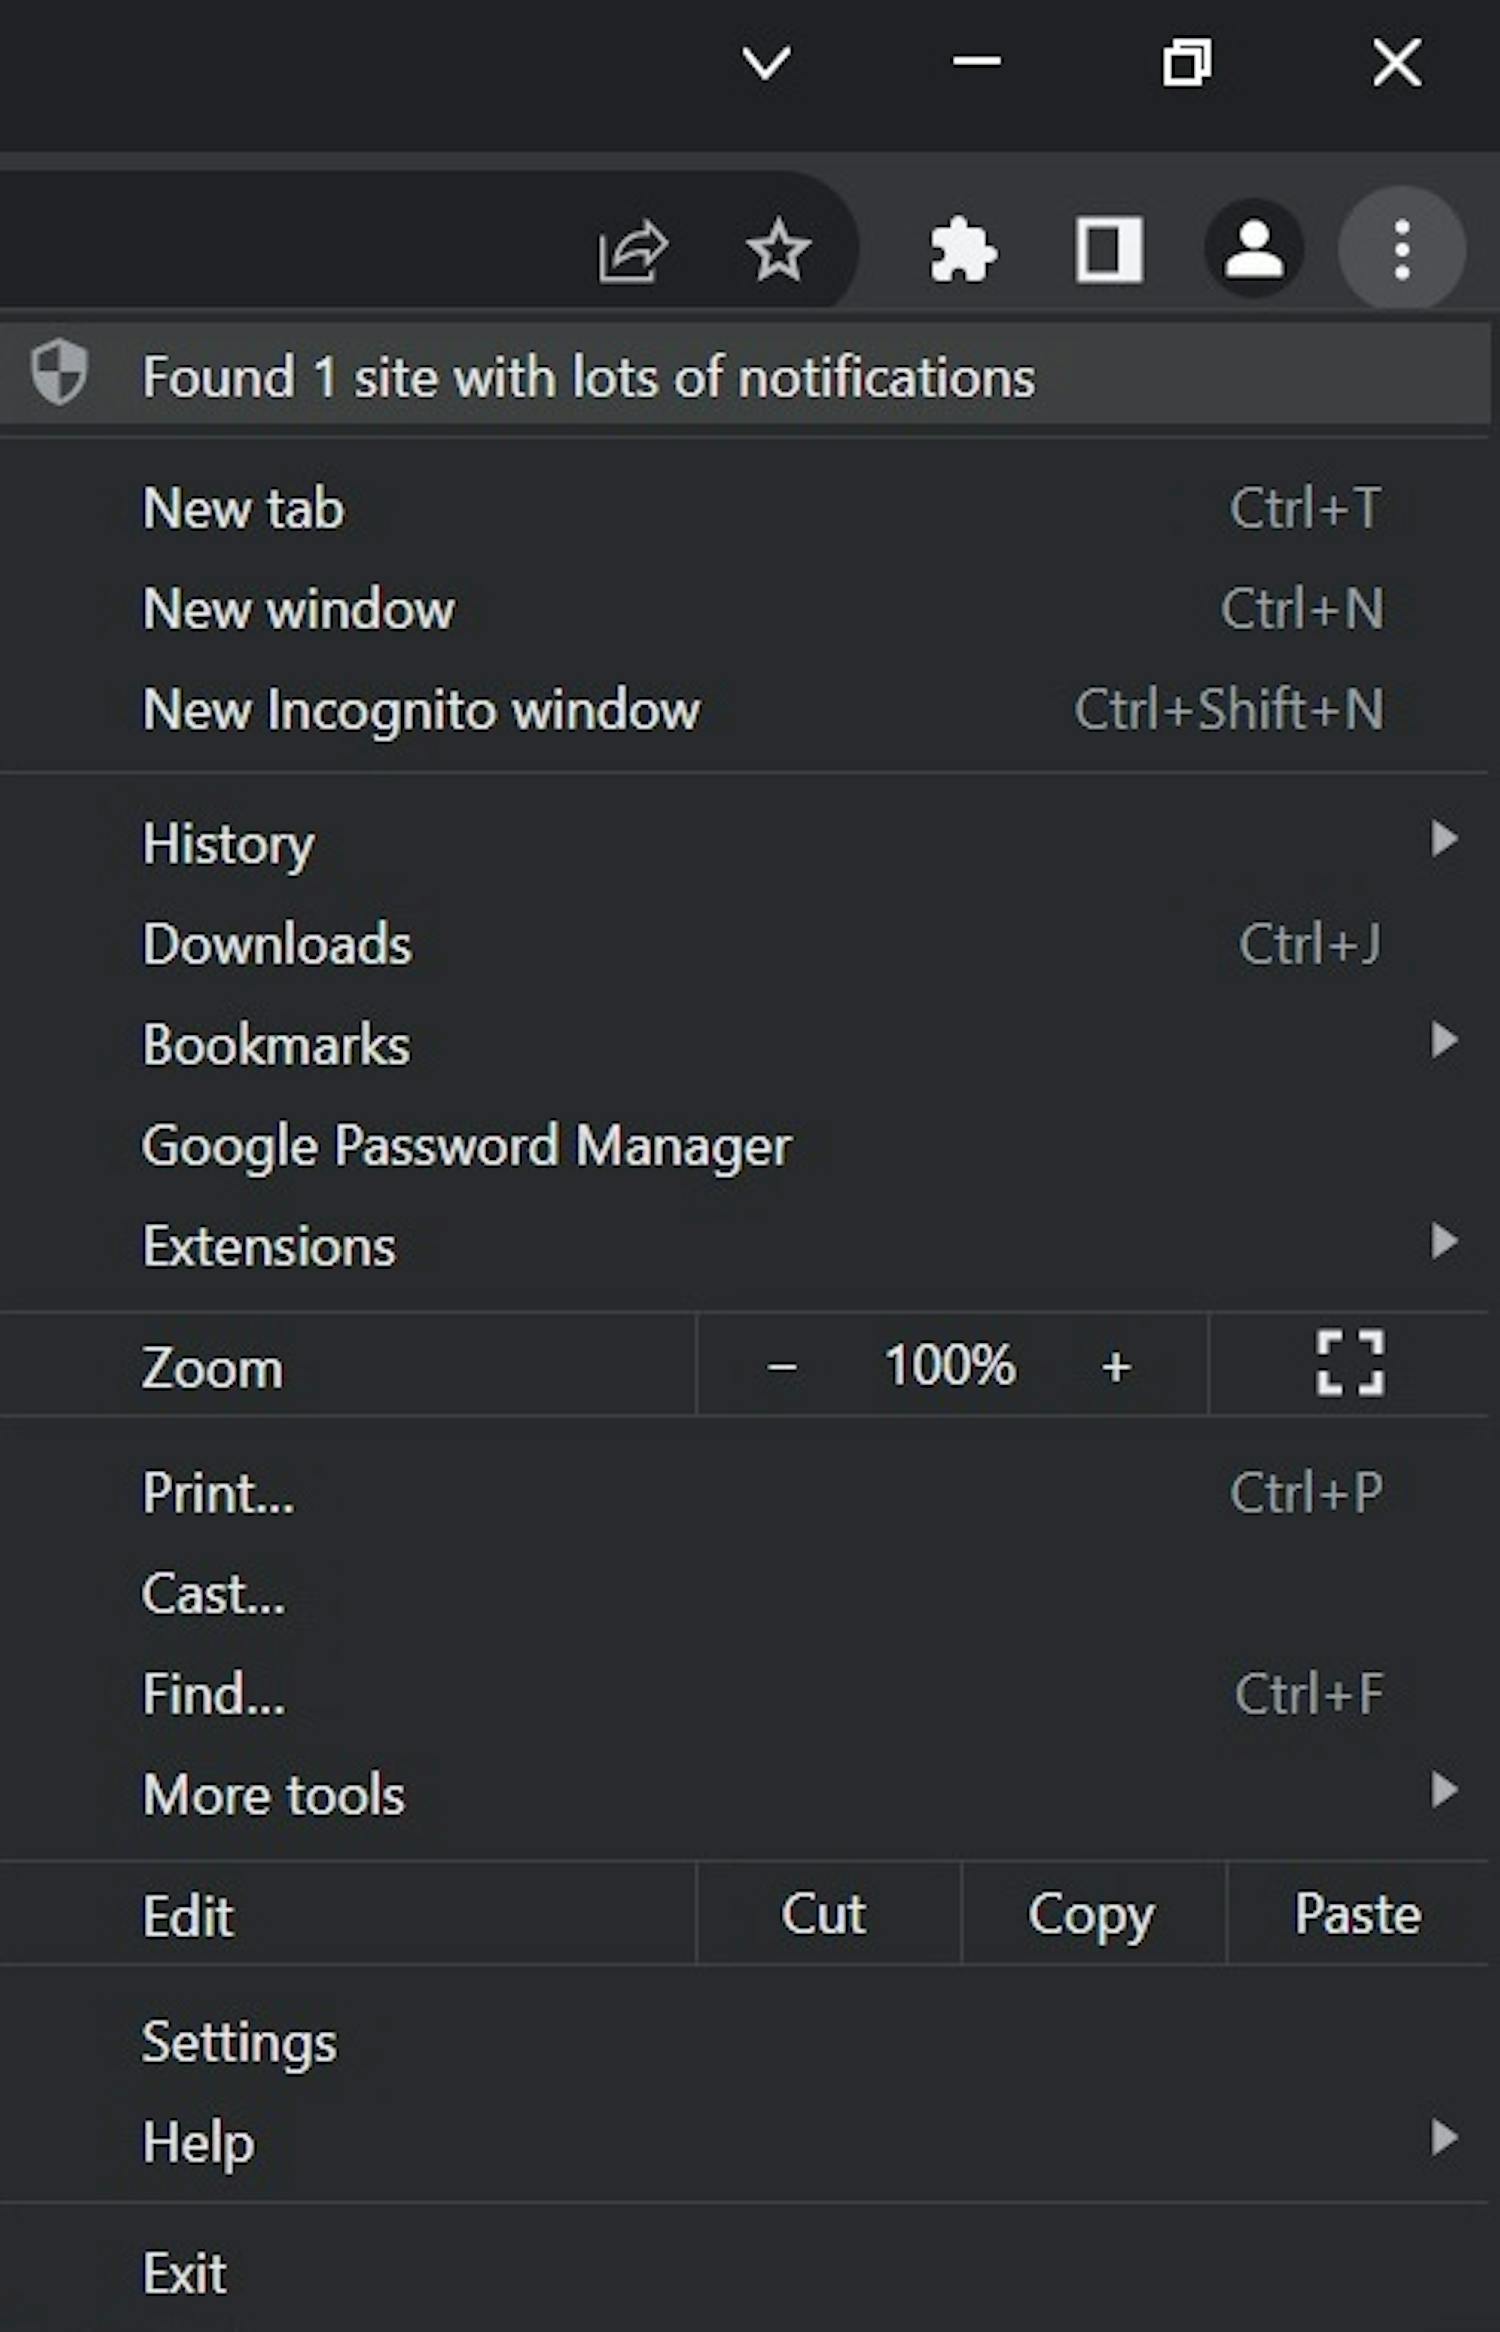This screenshot has width=1500, height=2332.
Task: Bookmark this page with the star icon
Action: (778, 251)
